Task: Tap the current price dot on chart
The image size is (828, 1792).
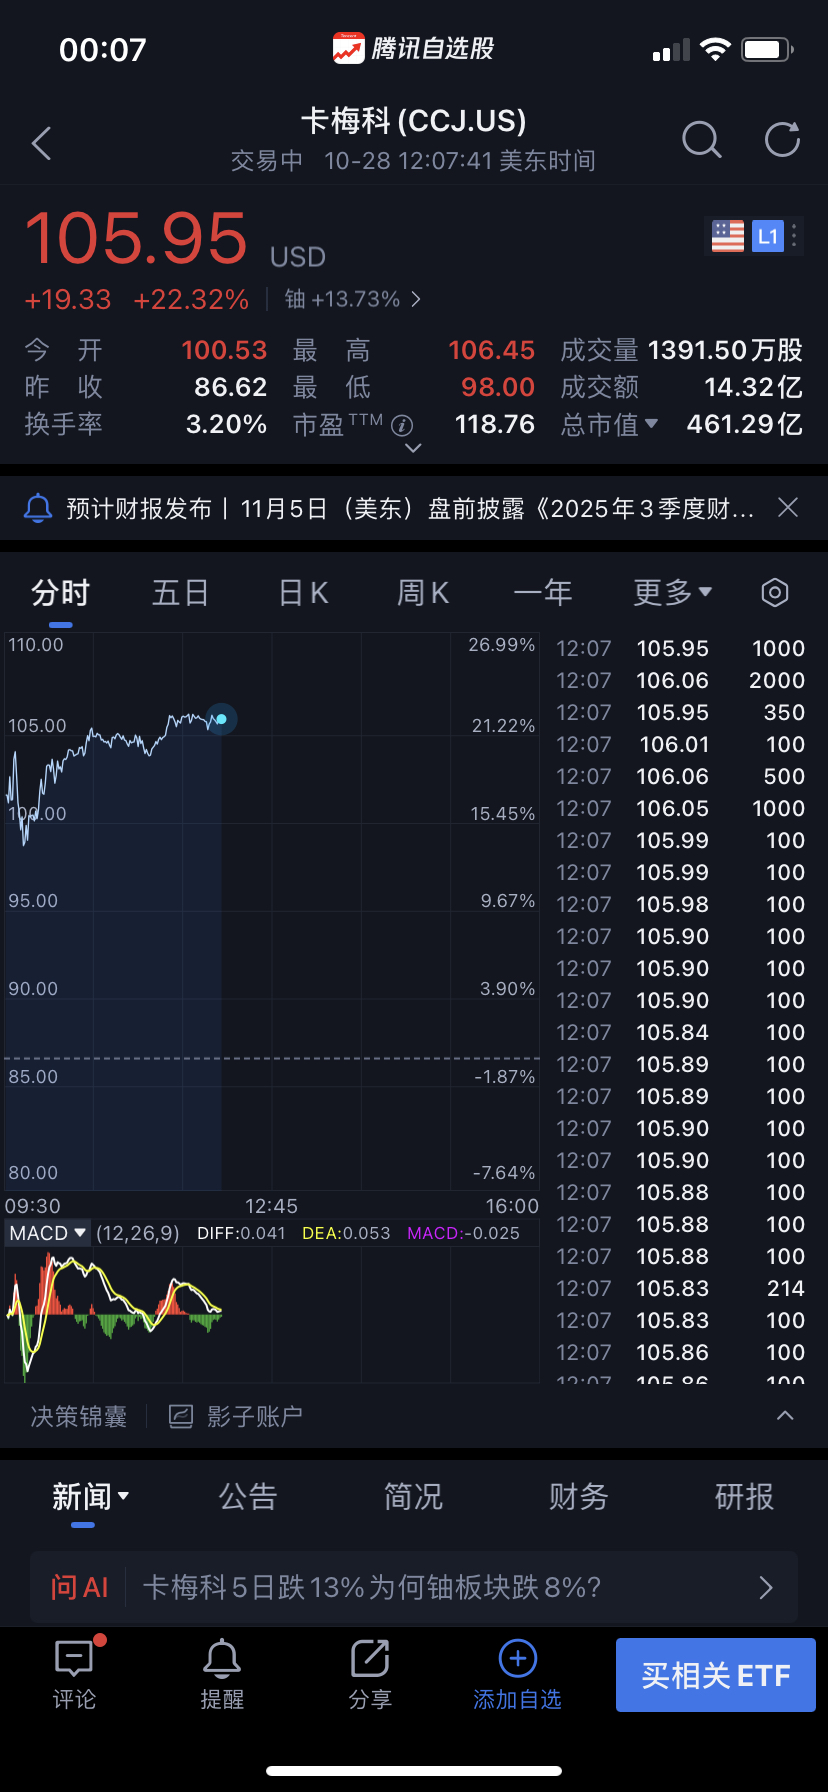Action: click(221, 719)
